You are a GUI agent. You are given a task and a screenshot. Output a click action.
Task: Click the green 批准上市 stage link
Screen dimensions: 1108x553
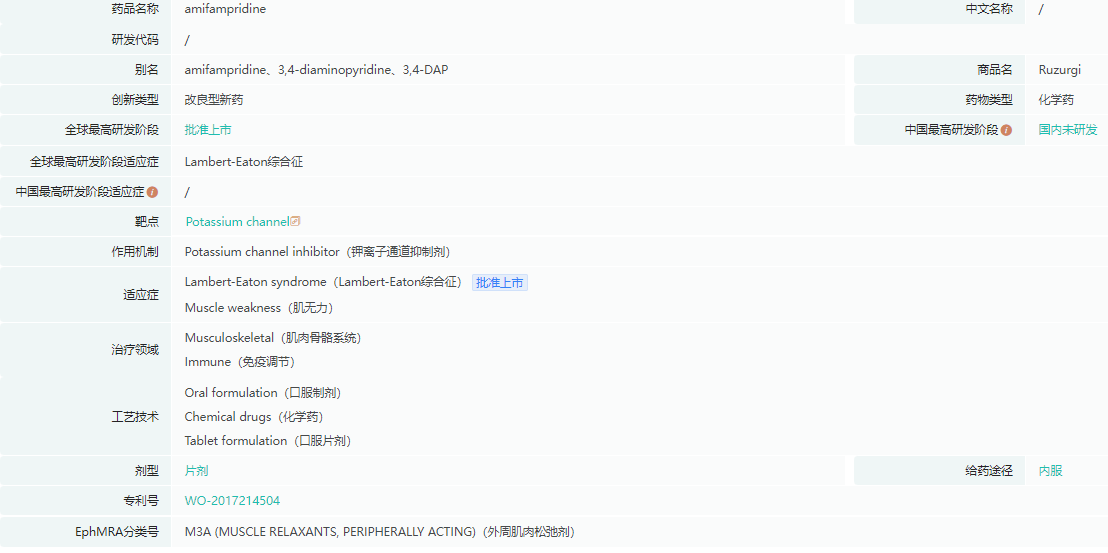tap(208, 130)
